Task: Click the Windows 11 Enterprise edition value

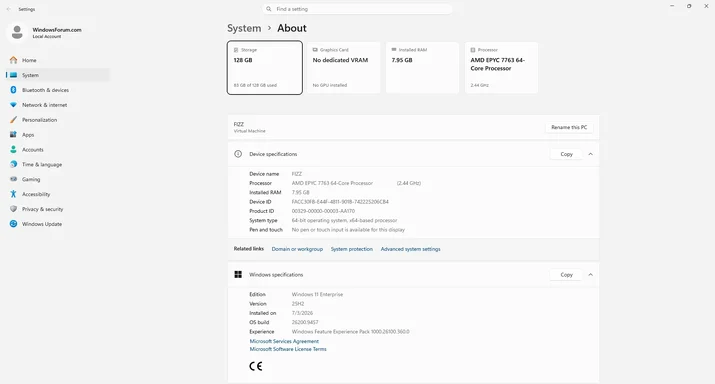Action: 317,295
